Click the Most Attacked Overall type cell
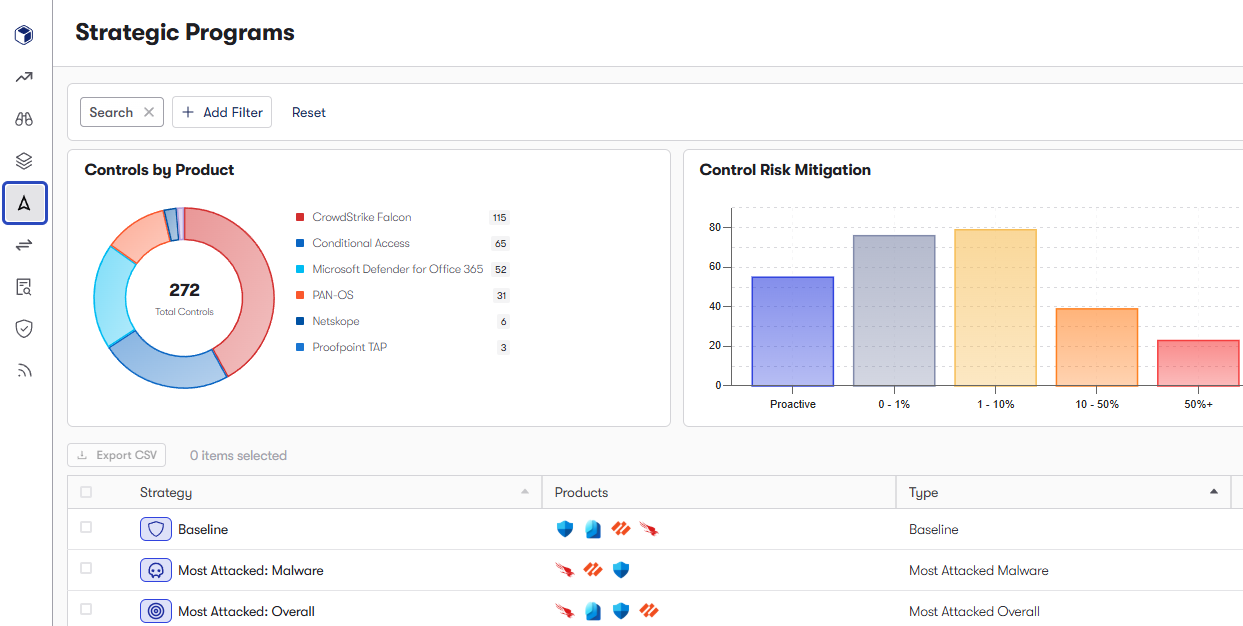Image resolution: width=1243 pixels, height=626 pixels. point(974,611)
